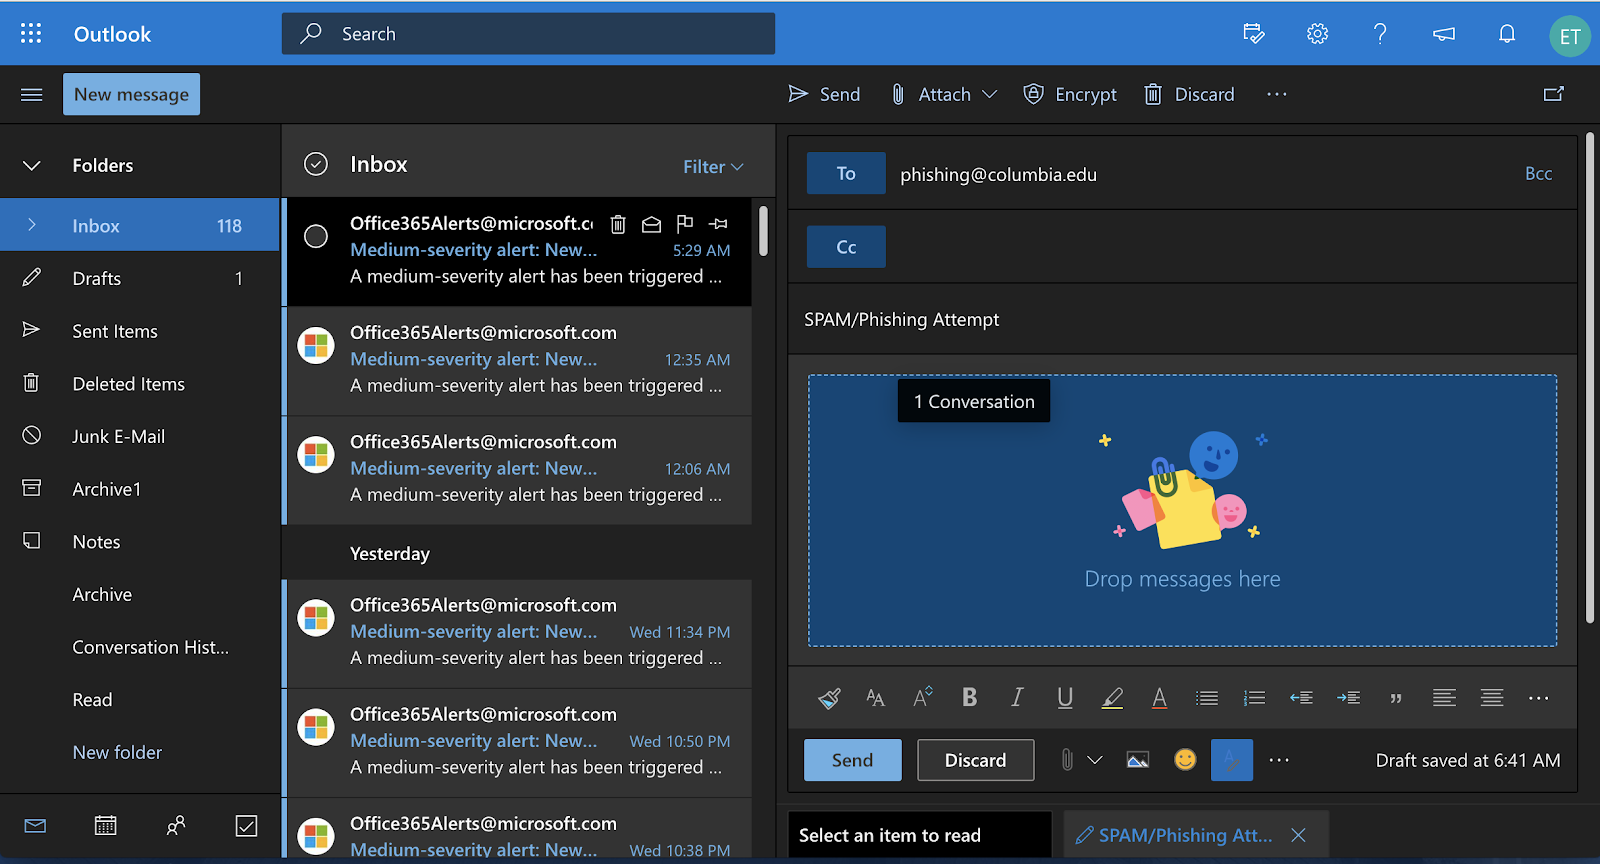Click the New message button

pos(131,94)
